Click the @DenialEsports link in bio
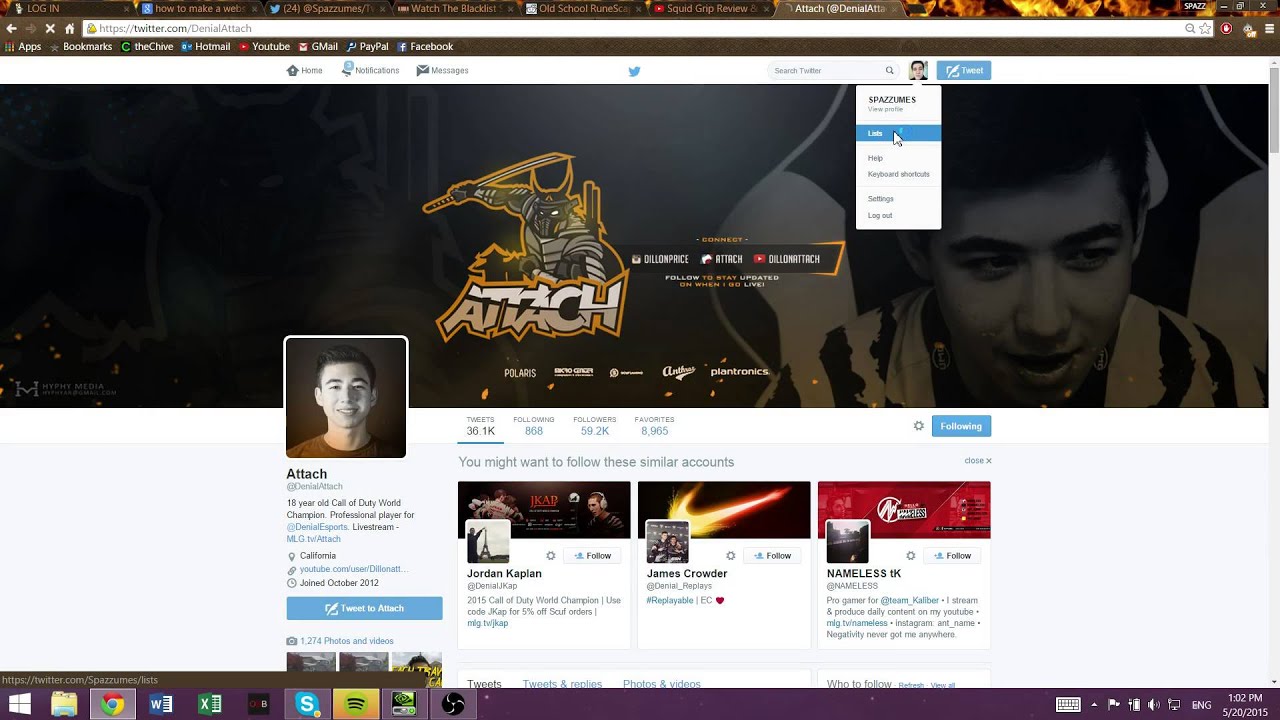1280x720 pixels. [317, 527]
